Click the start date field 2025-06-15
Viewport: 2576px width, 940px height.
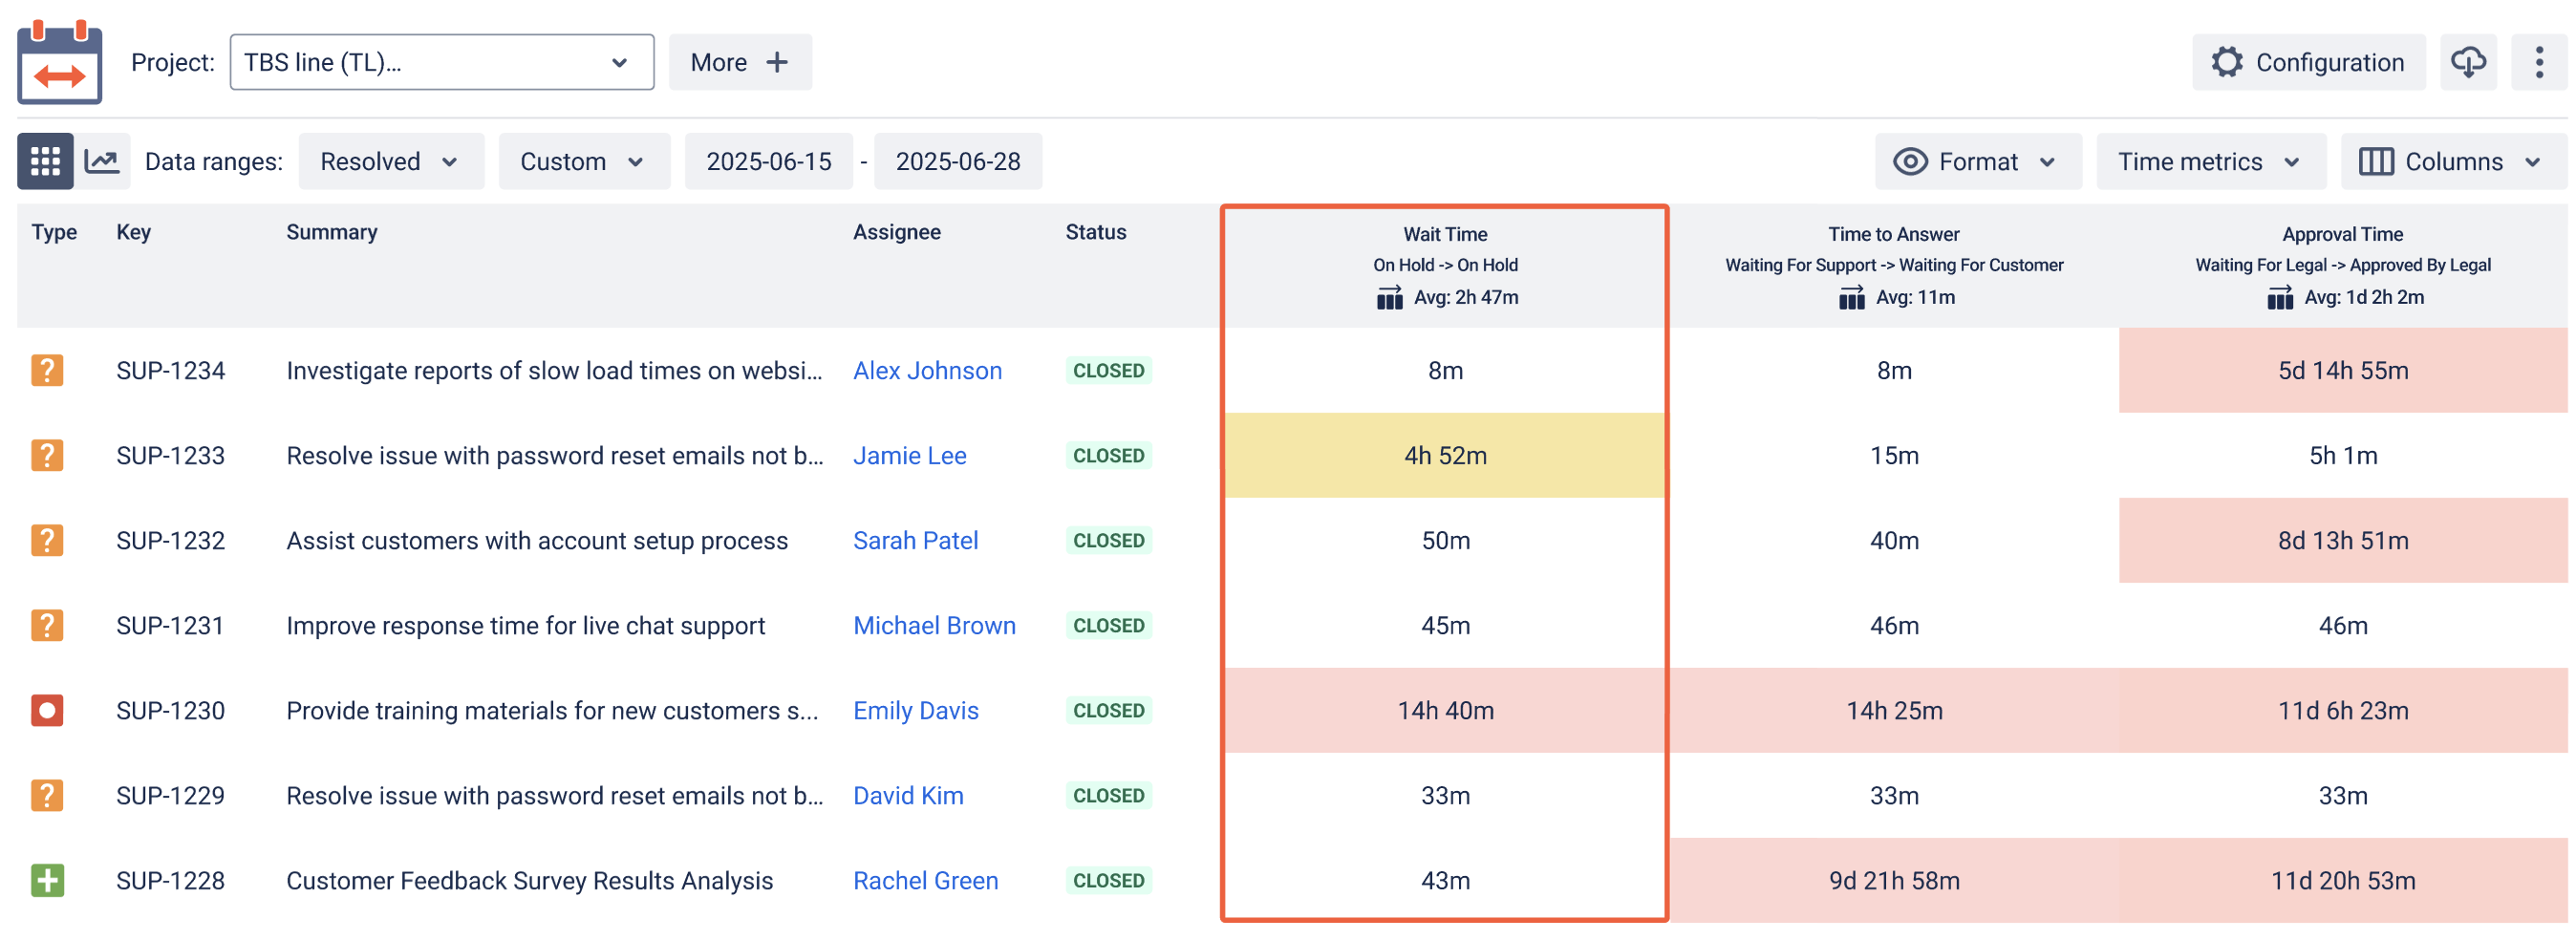[x=768, y=161]
